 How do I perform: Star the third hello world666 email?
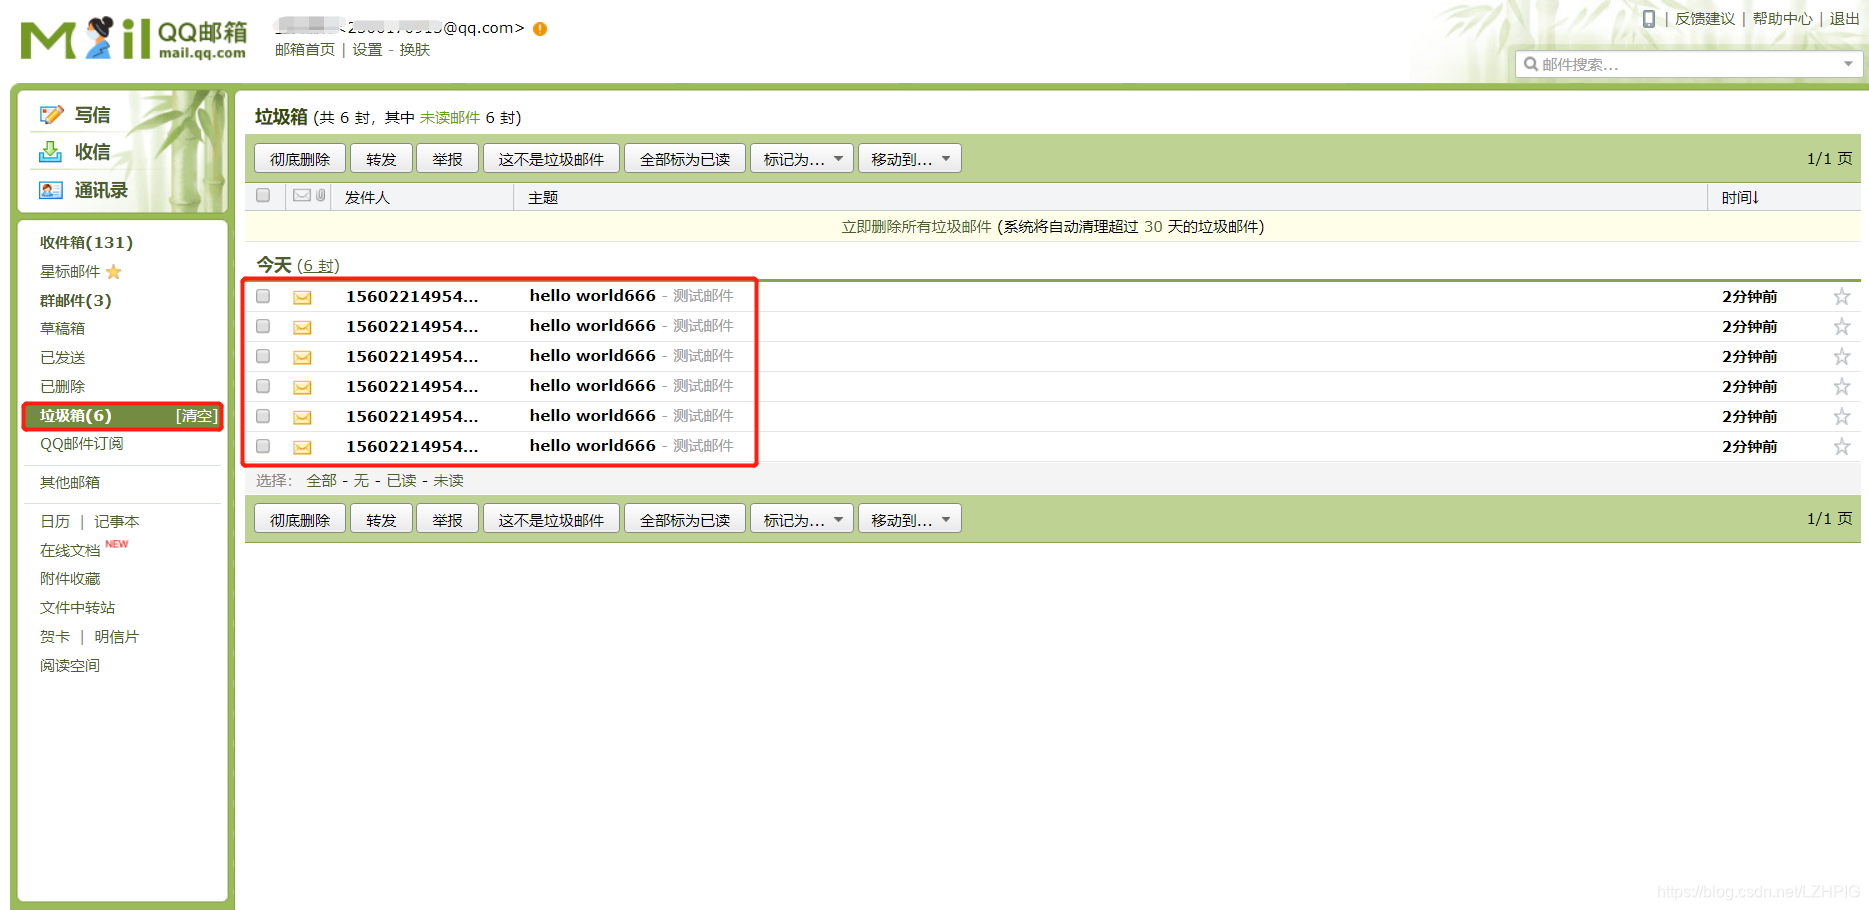pos(1842,356)
